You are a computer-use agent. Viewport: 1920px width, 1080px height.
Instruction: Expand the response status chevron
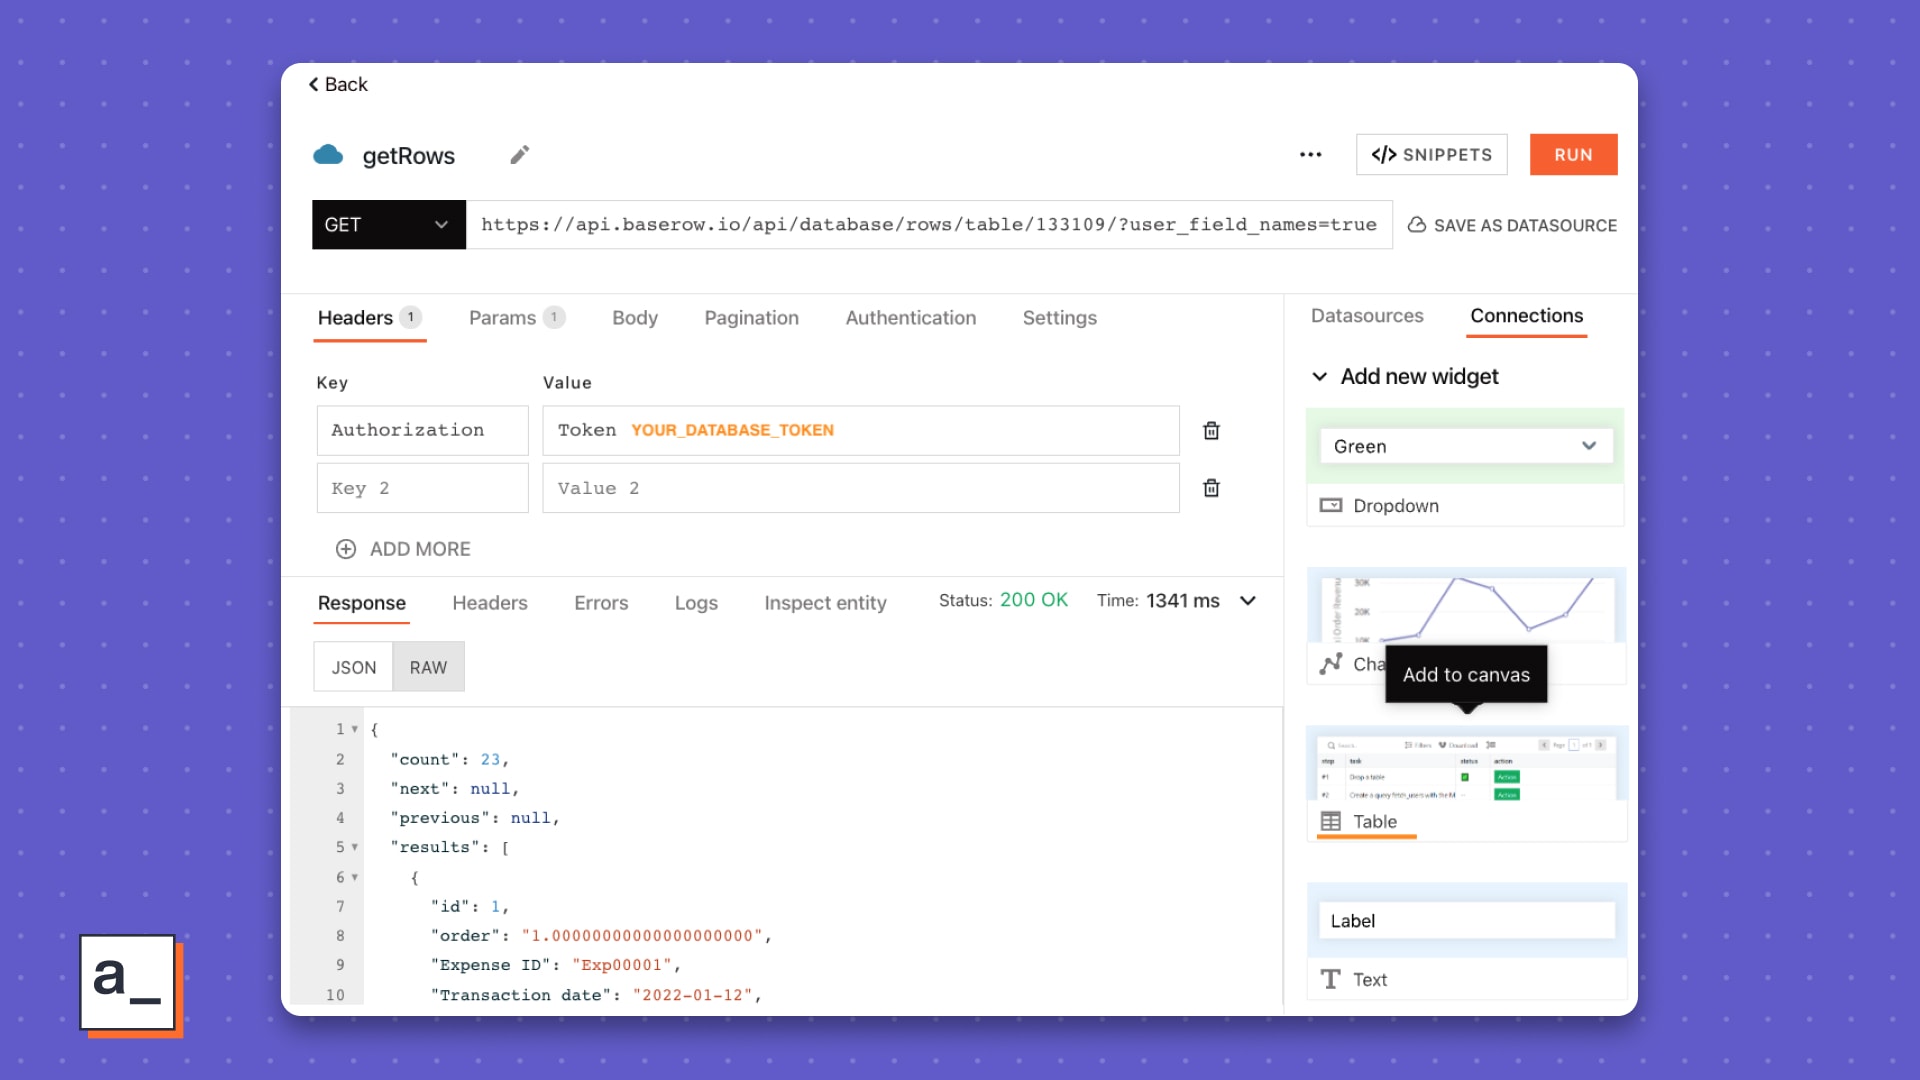pos(1248,601)
